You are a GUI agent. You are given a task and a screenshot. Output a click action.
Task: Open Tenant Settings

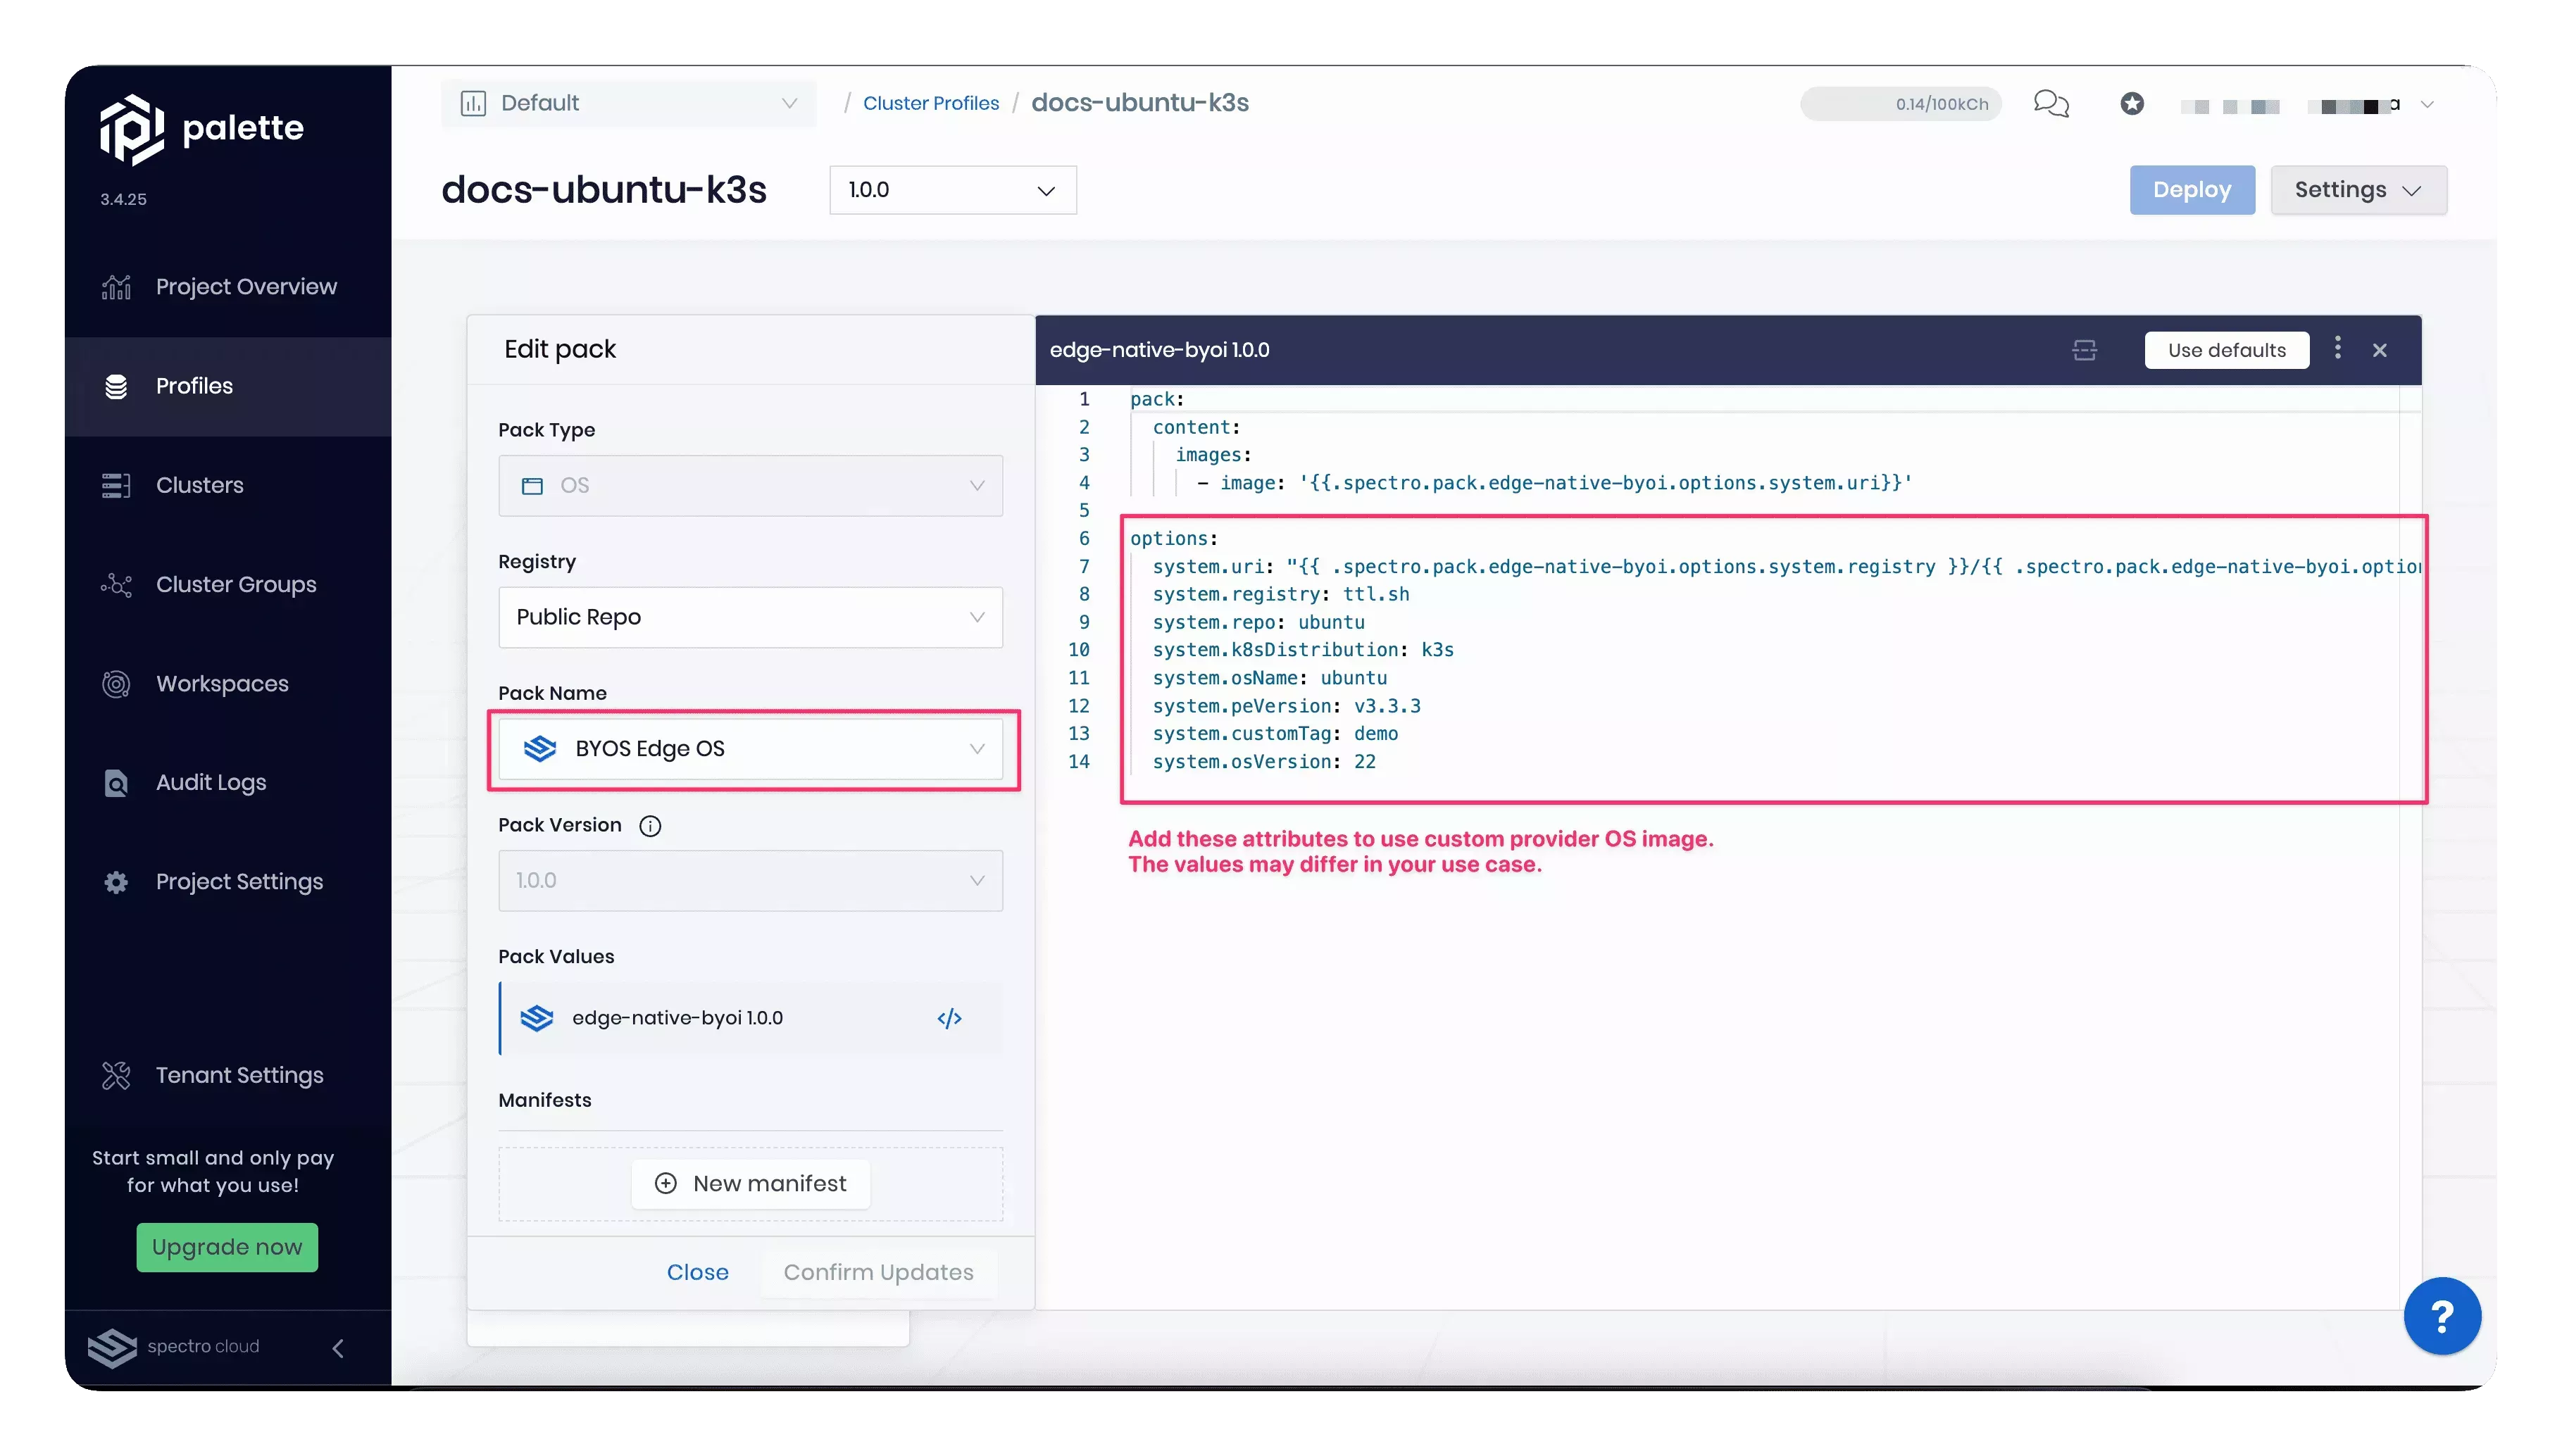[228, 1075]
